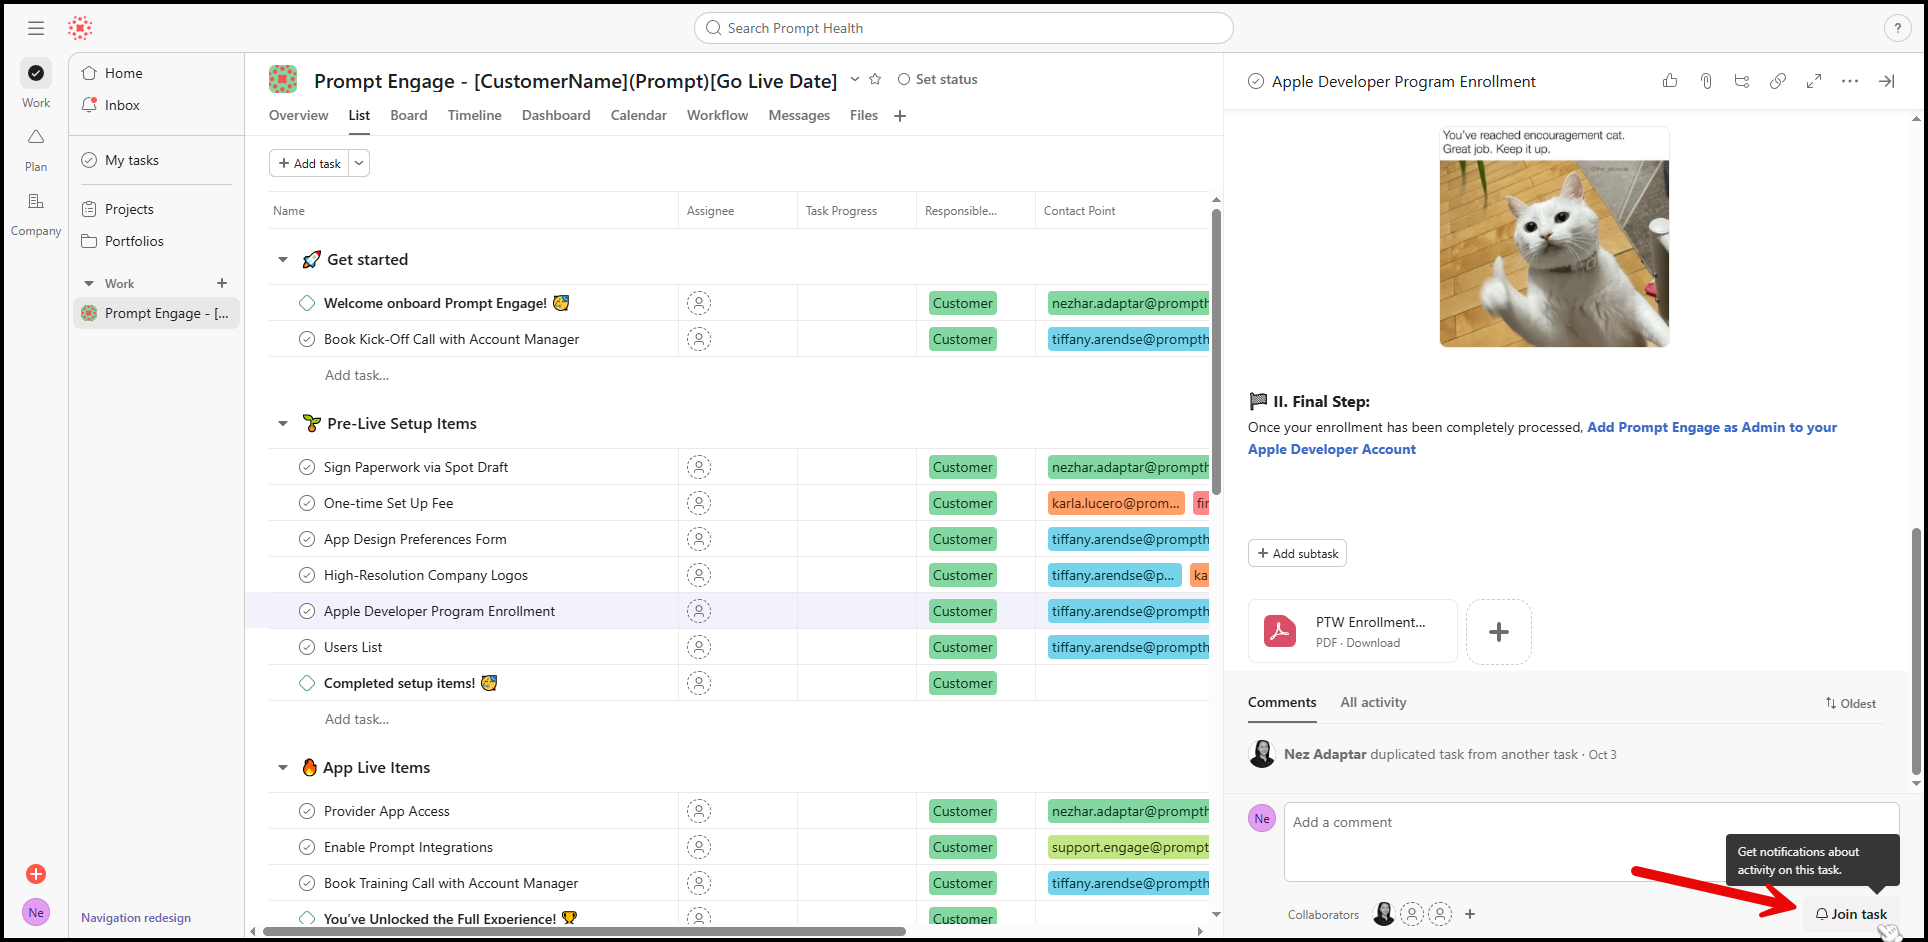Image resolution: width=1928 pixels, height=942 pixels.
Task: Collapse the Work sidebar section
Action: [89, 284]
